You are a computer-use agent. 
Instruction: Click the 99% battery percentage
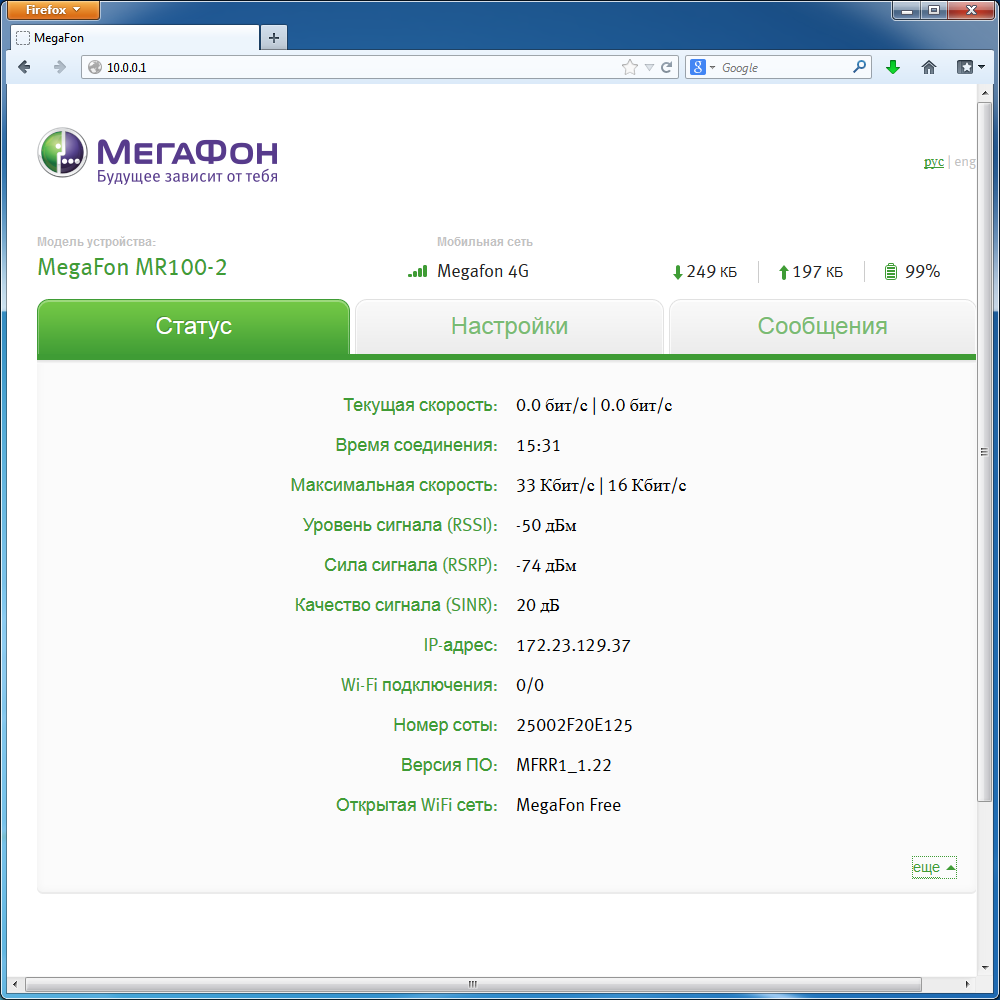922,272
